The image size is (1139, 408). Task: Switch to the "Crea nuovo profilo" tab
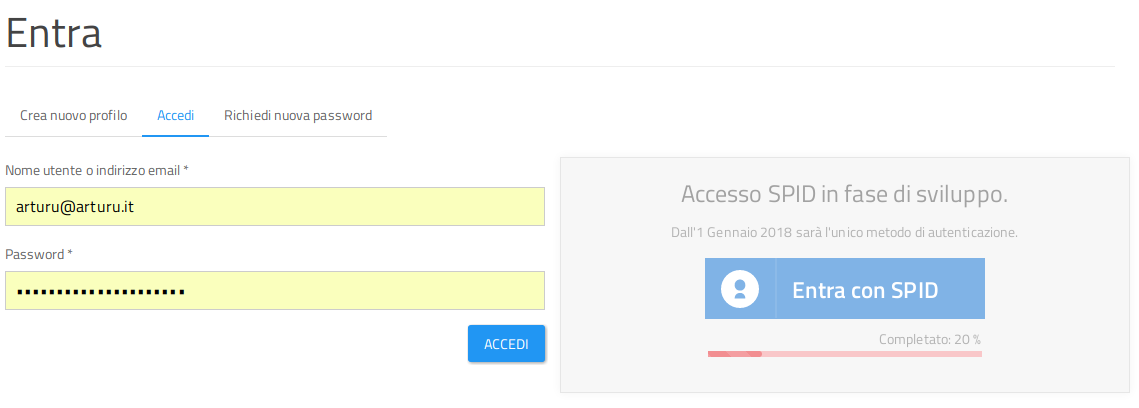point(74,116)
